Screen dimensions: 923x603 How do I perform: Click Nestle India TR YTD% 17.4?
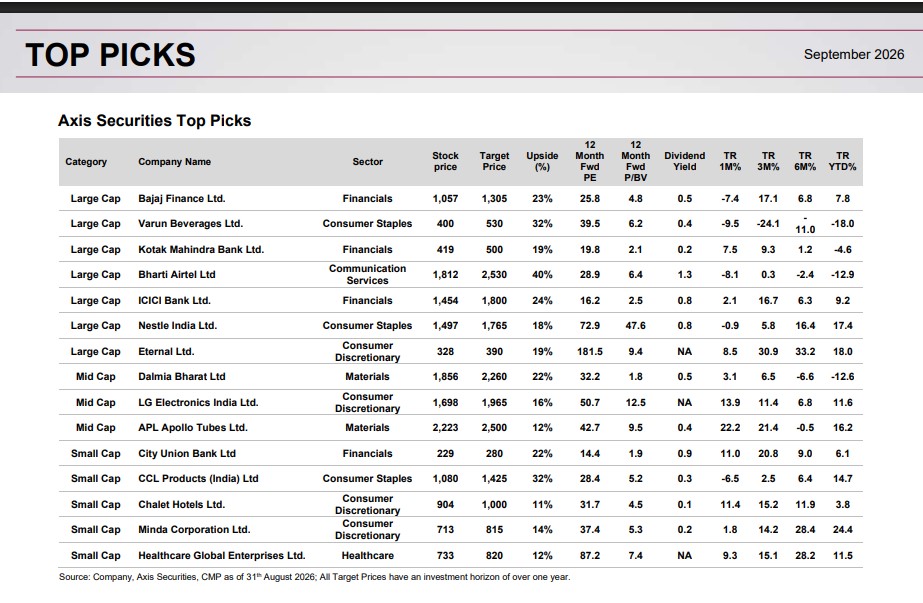842,326
